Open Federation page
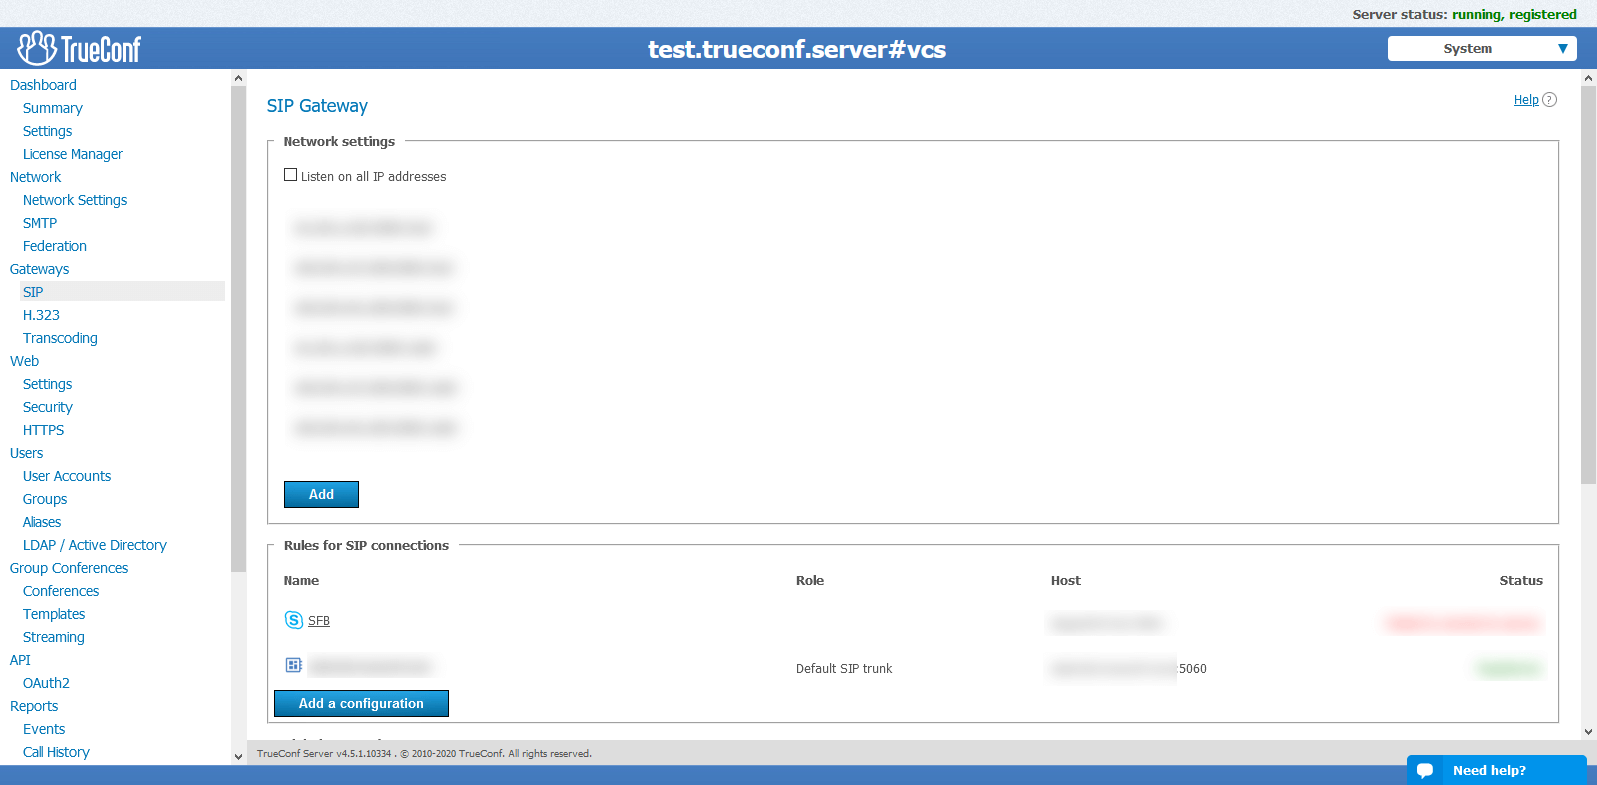Viewport: 1597px width, 785px height. click(x=55, y=246)
